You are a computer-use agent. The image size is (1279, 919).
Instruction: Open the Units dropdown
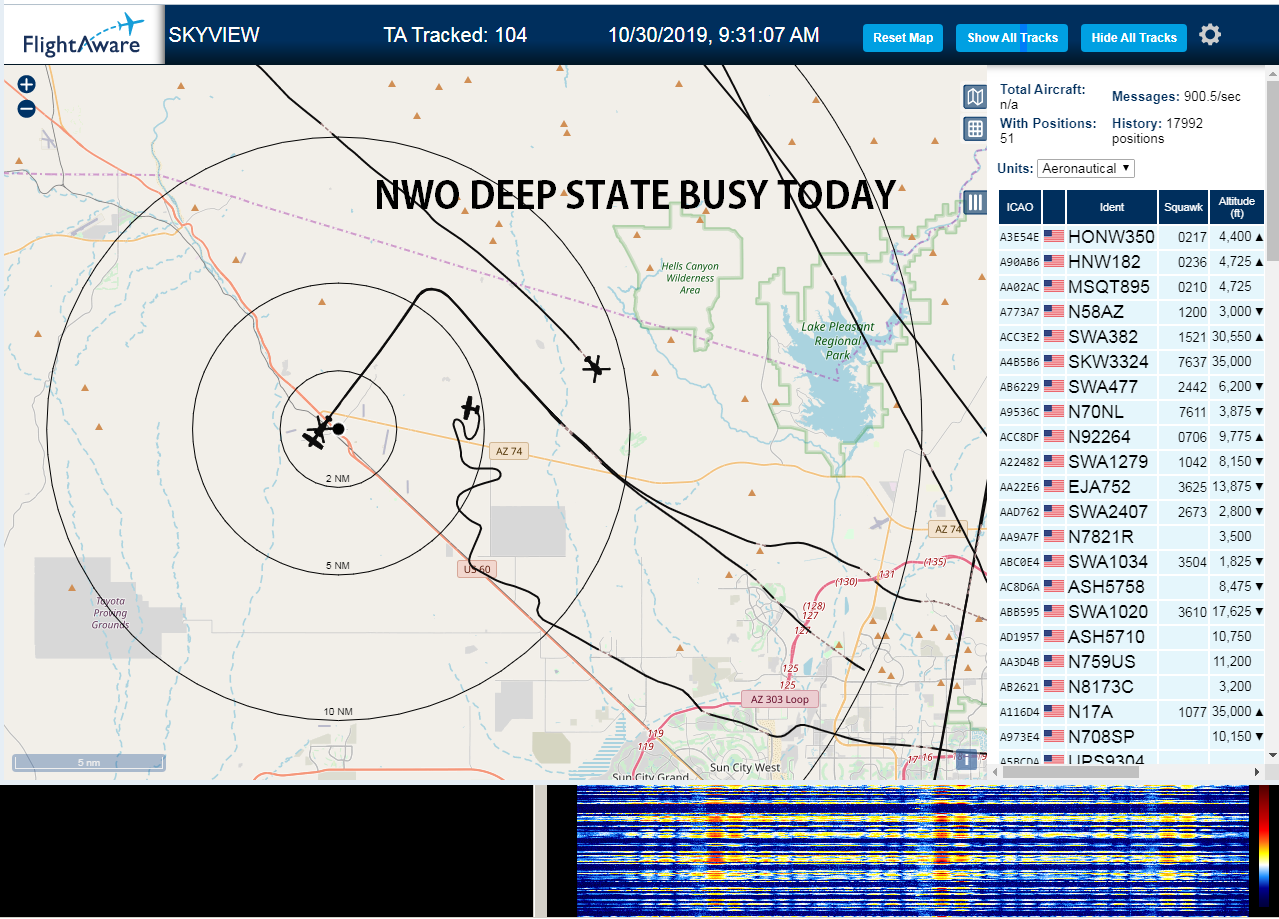pos(1086,168)
